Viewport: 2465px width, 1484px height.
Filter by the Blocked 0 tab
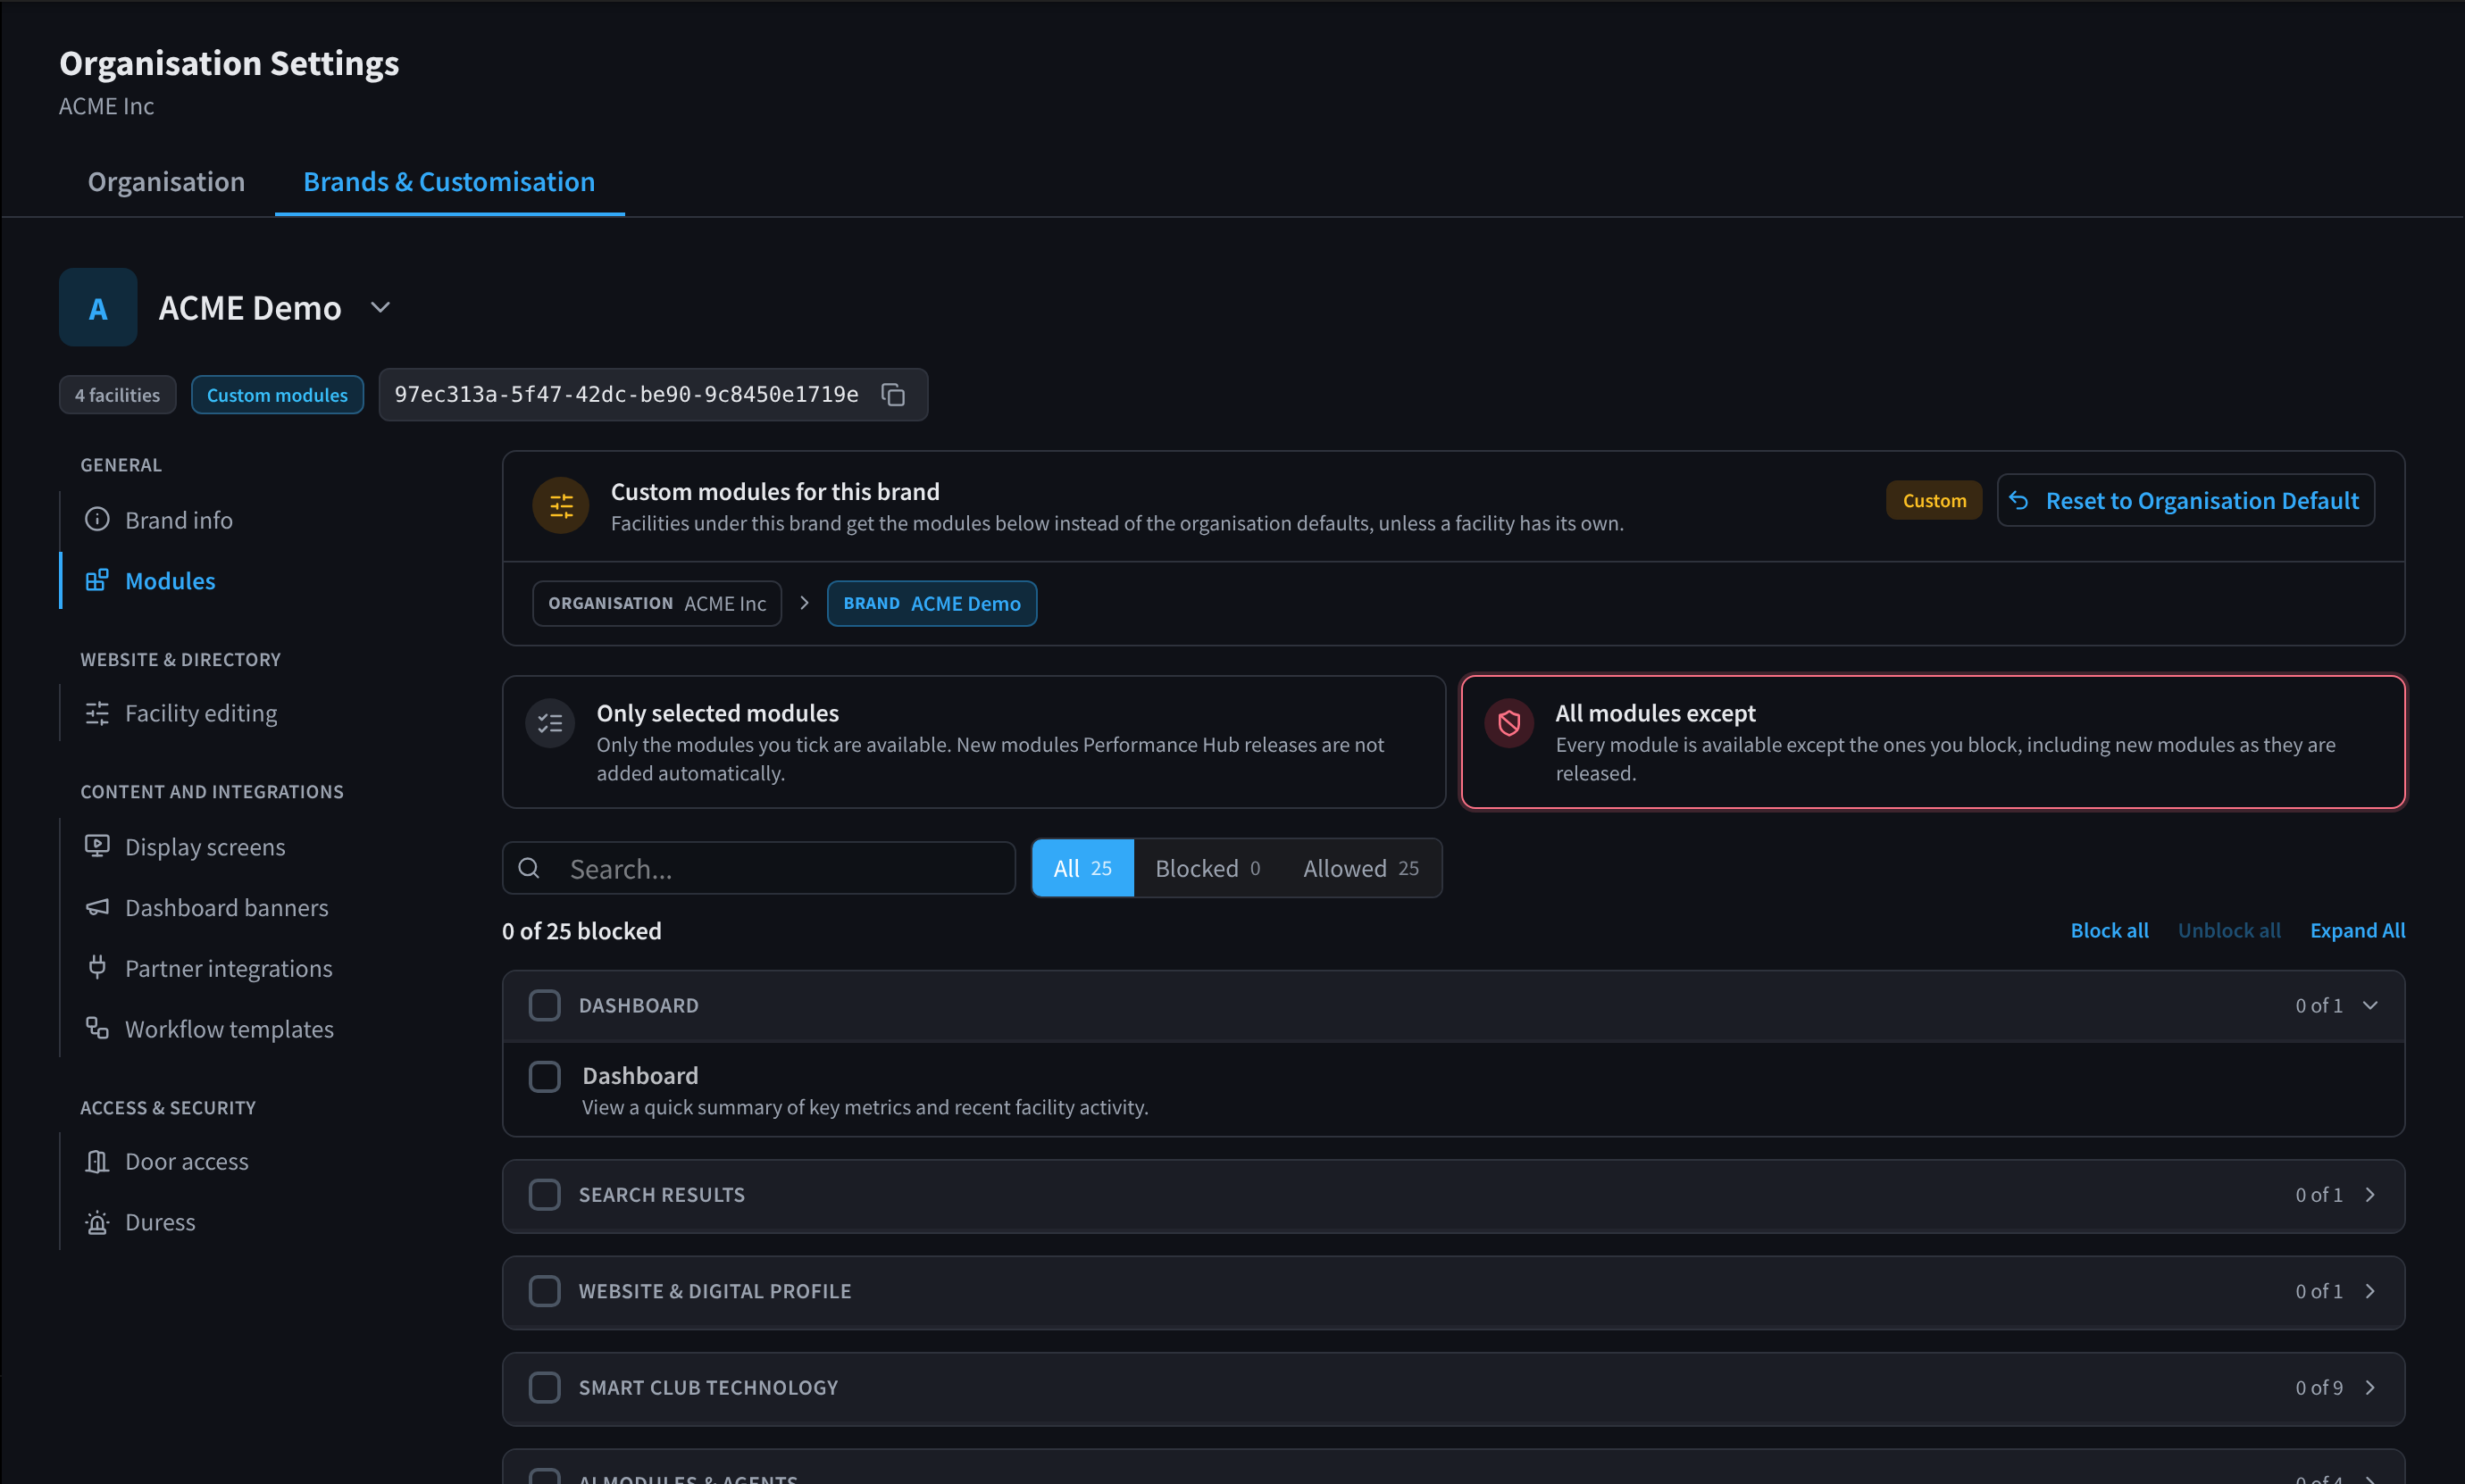[x=1208, y=868]
